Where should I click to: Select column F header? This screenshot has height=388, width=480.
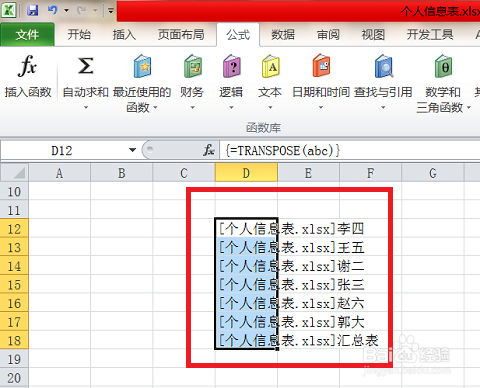[x=371, y=173]
